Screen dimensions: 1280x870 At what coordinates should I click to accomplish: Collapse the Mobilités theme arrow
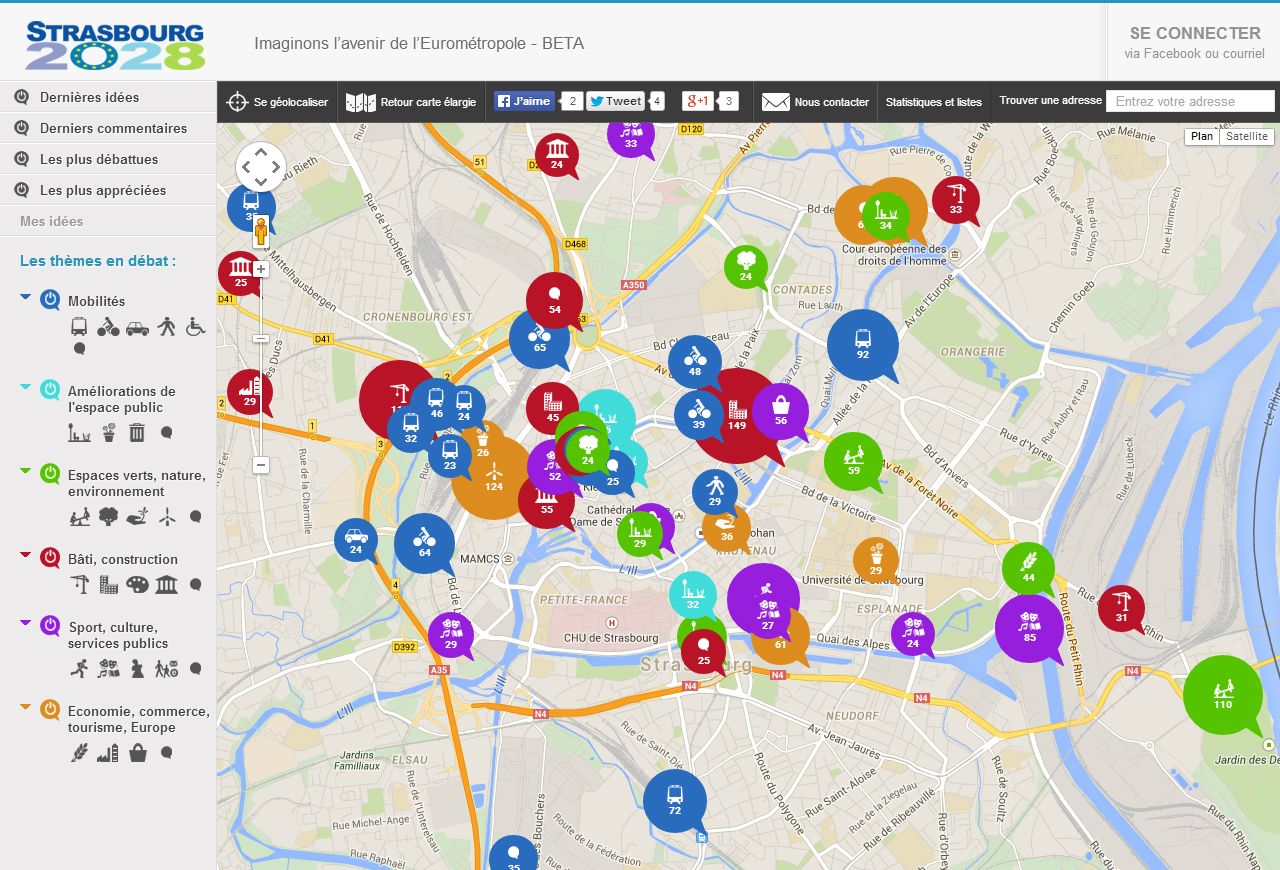pos(26,296)
